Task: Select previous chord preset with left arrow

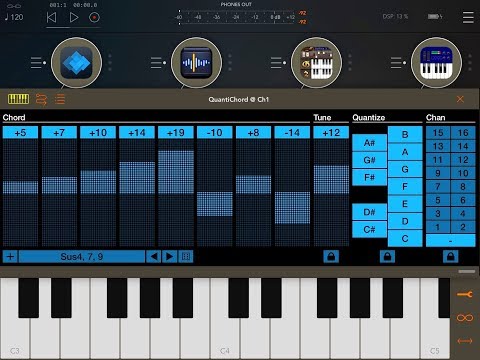Action: point(153,257)
